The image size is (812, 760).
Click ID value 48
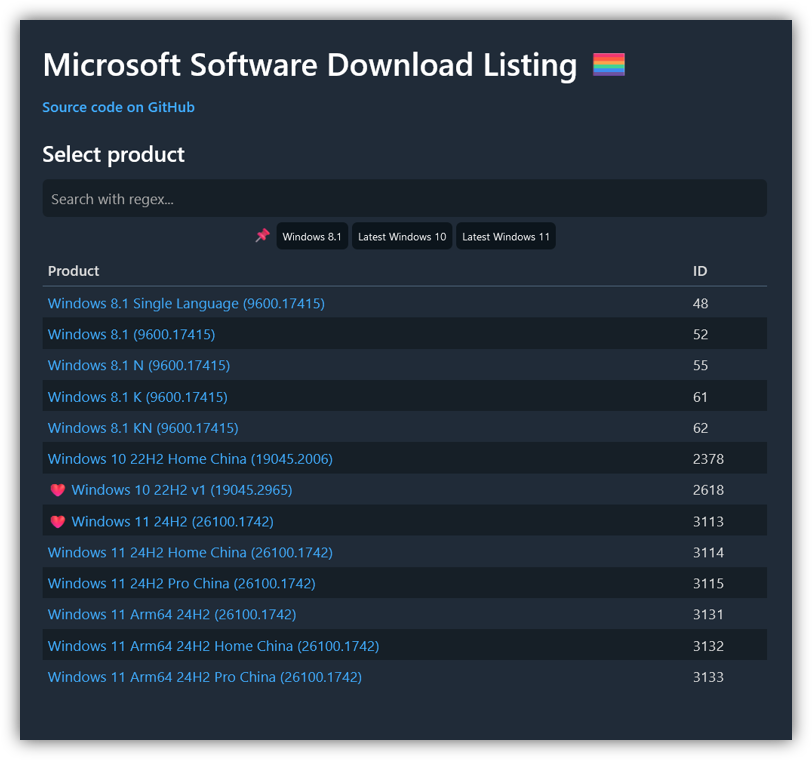(701, 303)
